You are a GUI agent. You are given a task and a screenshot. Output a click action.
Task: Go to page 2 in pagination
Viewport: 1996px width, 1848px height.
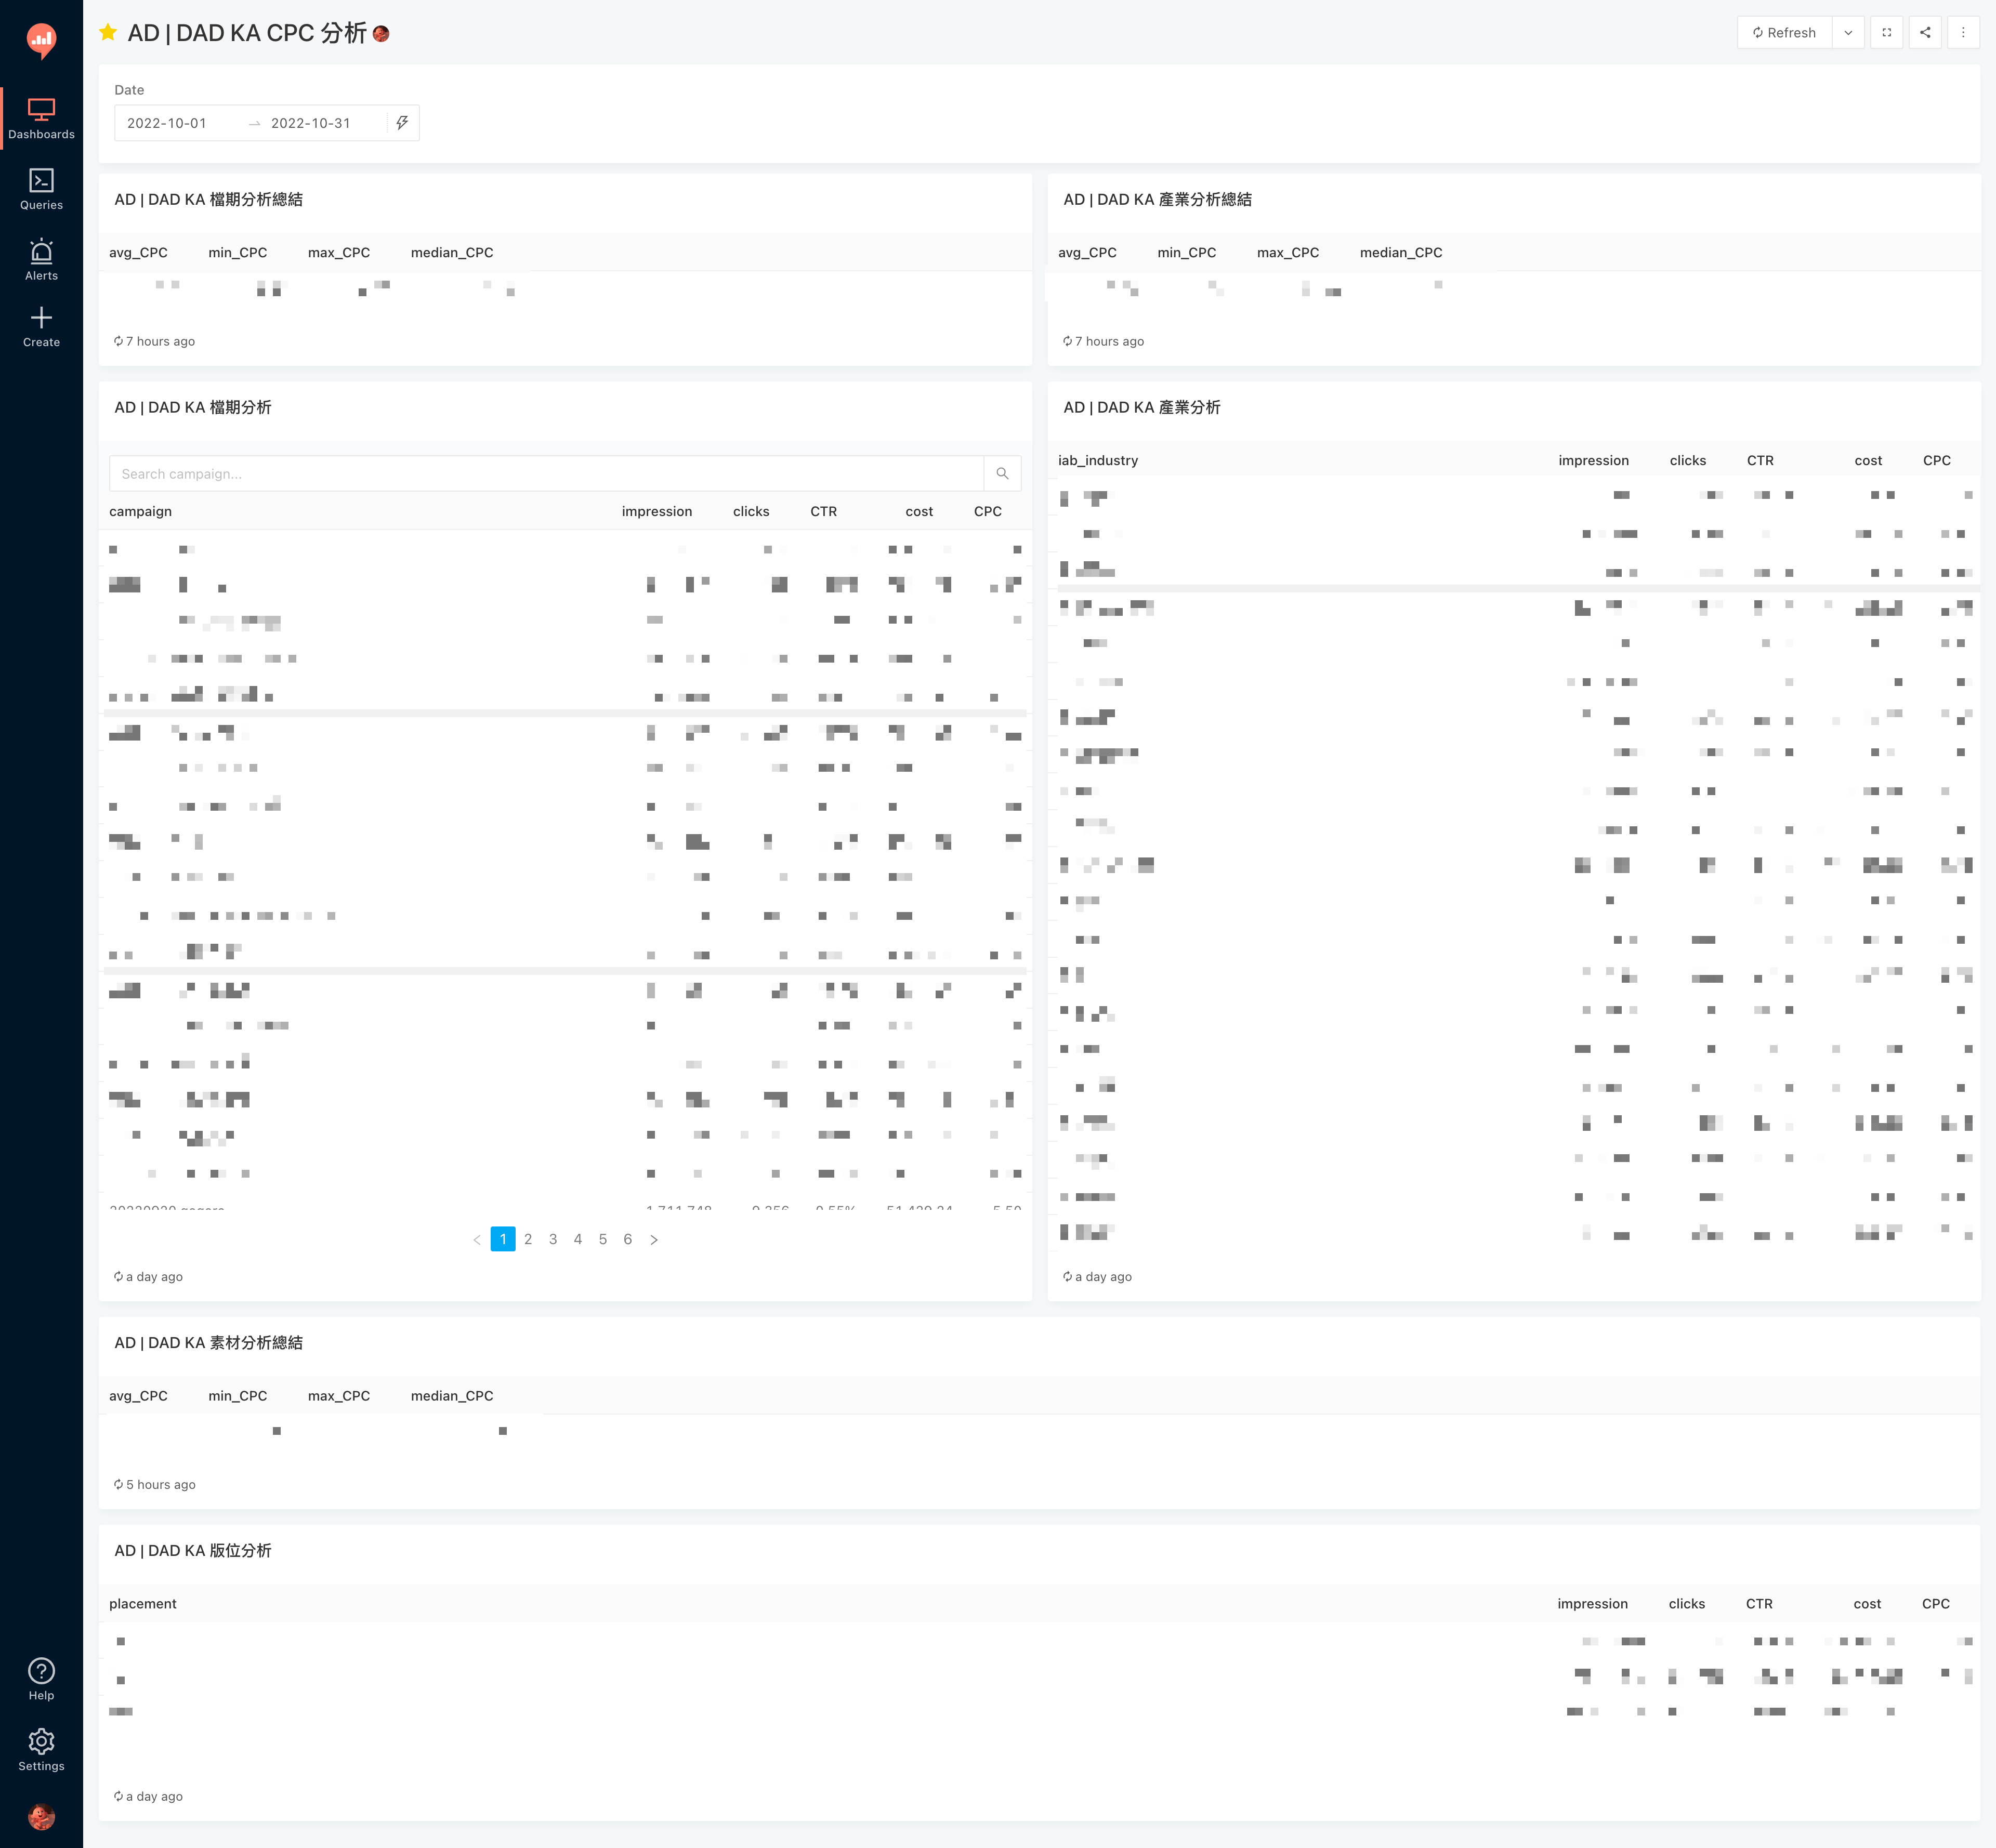[528, 1240]
